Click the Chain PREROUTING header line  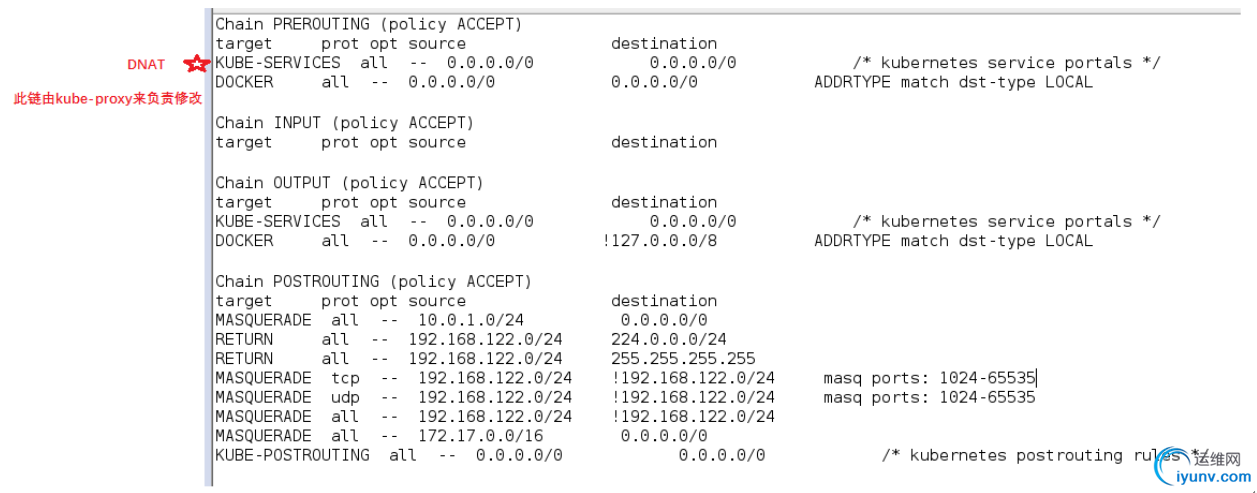point(369,23)
